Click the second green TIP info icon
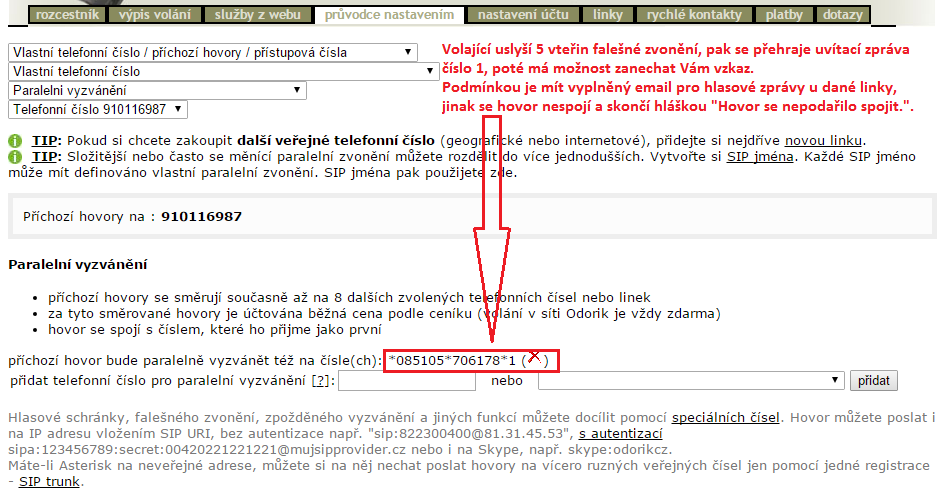 click(x=14, y=158)
